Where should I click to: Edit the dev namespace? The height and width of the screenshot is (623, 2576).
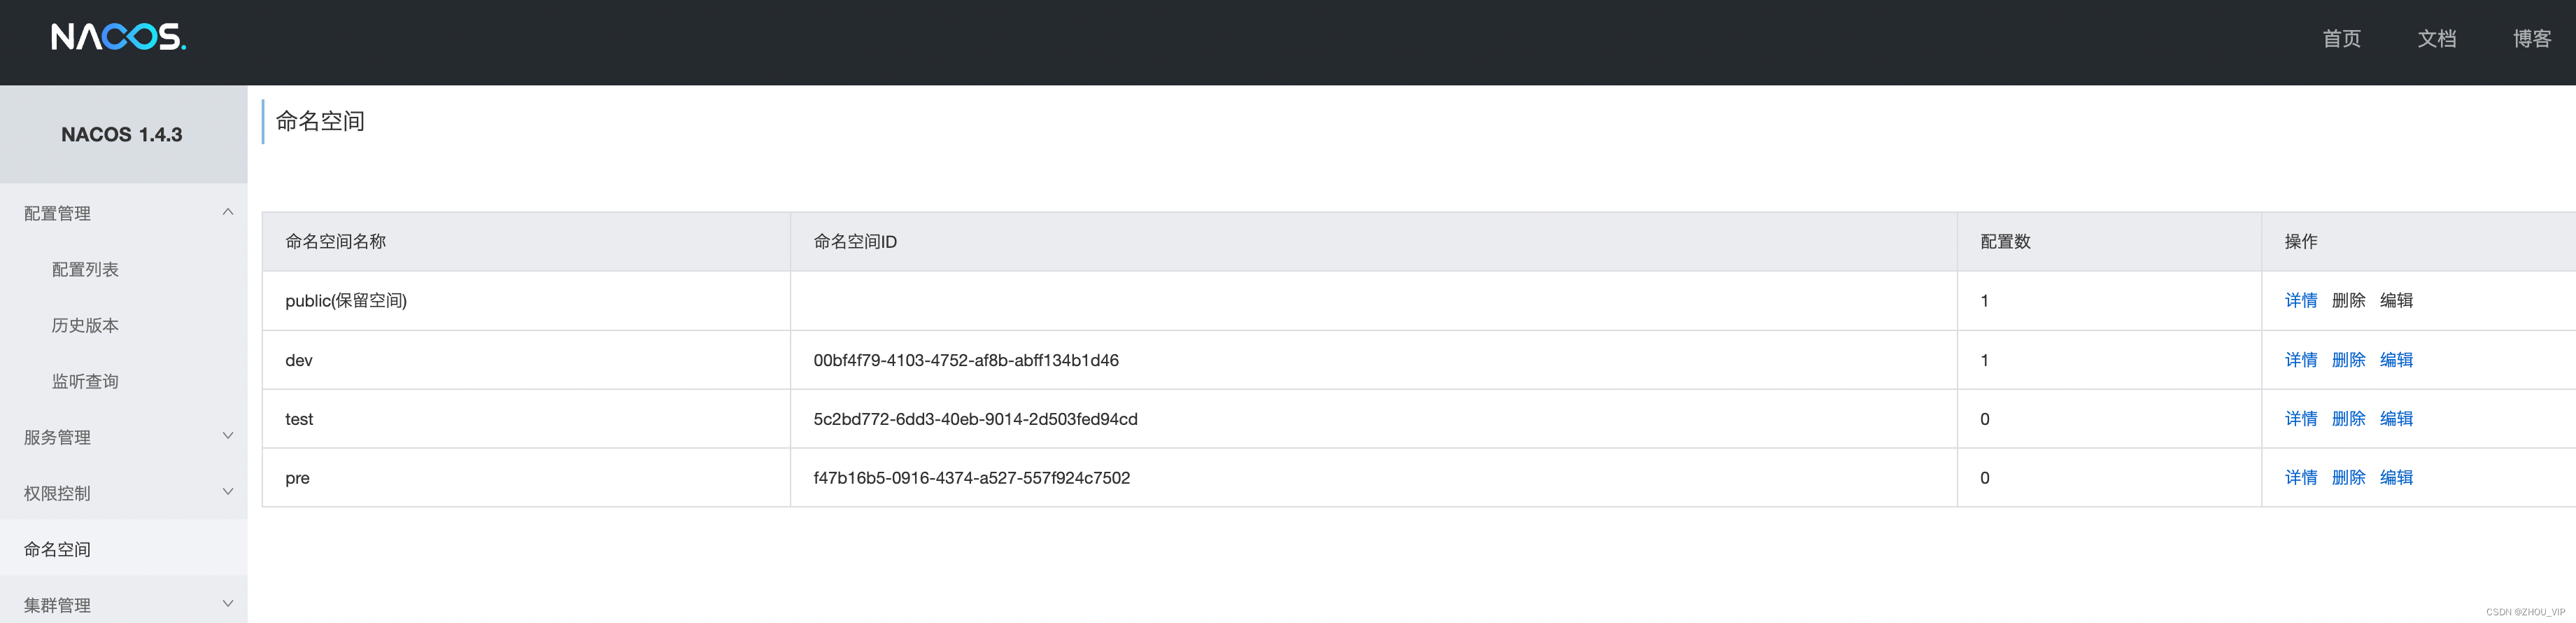tap(2396, 359)
